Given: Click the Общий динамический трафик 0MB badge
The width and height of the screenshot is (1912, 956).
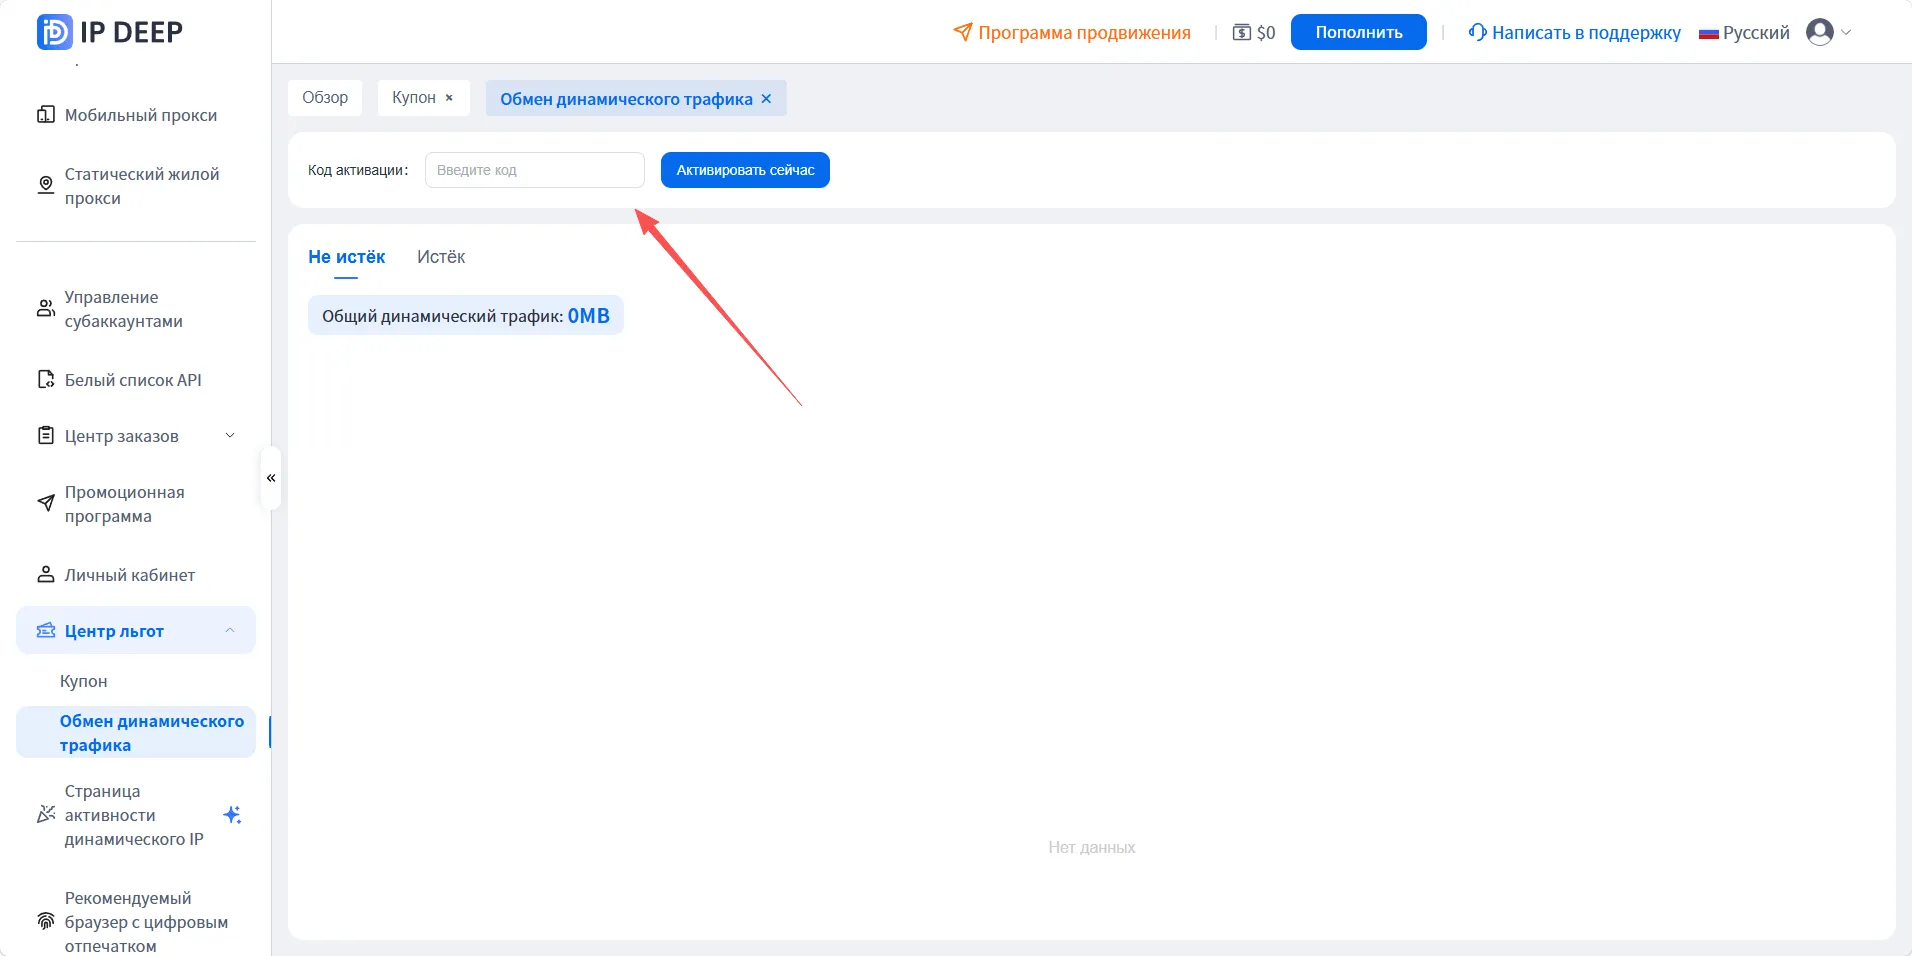Looking at the screenshot, I should coord(466,315).
